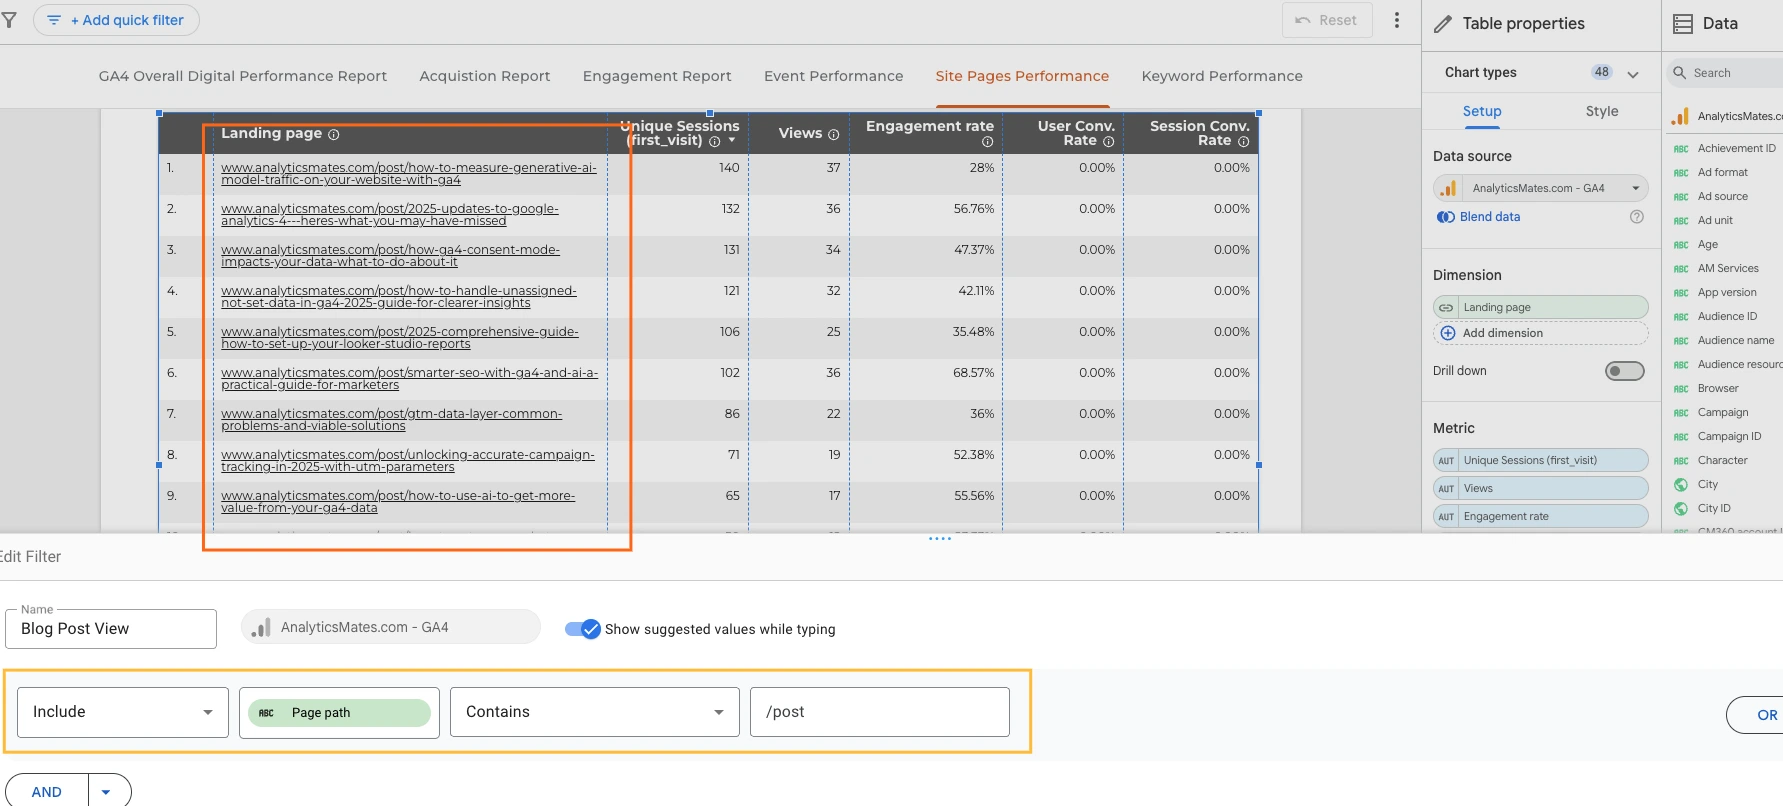Click the help icon beside Blend data
This screenshot has width=1783, height=806.
1637,217
